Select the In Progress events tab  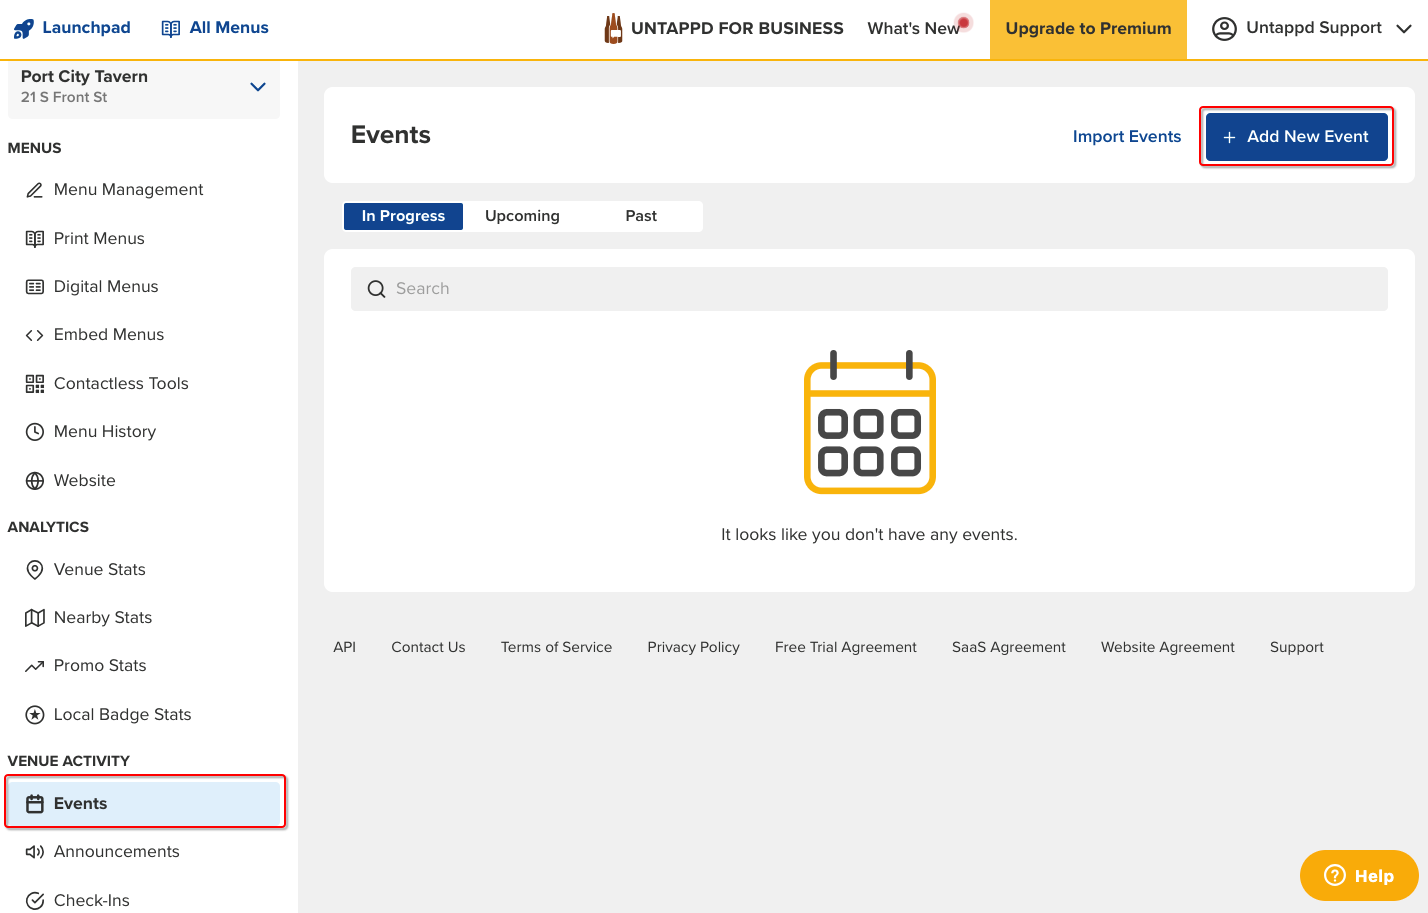click(403, 216)
